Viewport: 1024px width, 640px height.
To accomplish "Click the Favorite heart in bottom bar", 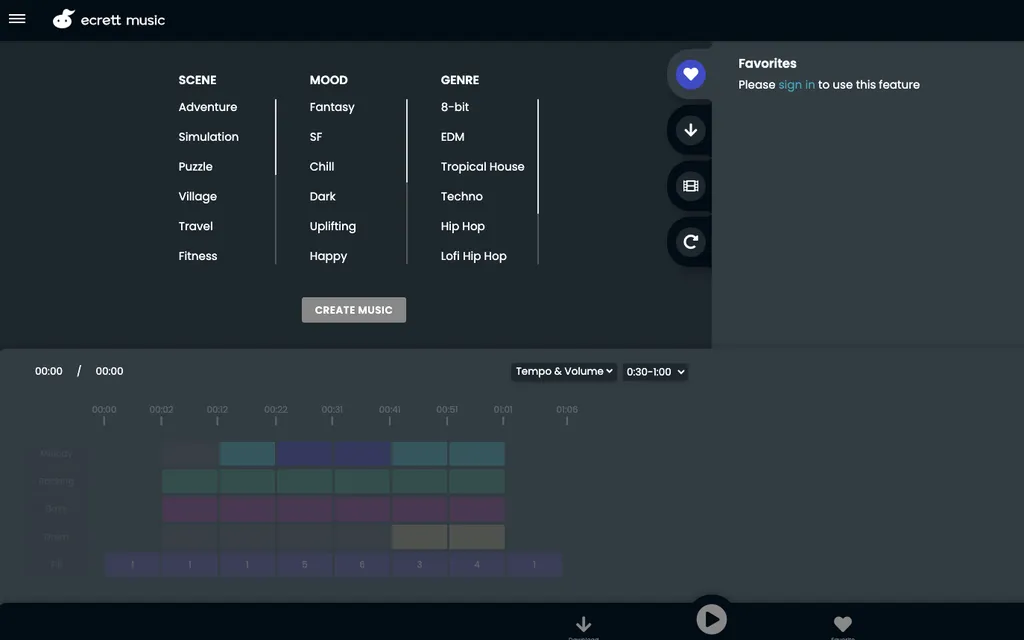I will point(843,625).
